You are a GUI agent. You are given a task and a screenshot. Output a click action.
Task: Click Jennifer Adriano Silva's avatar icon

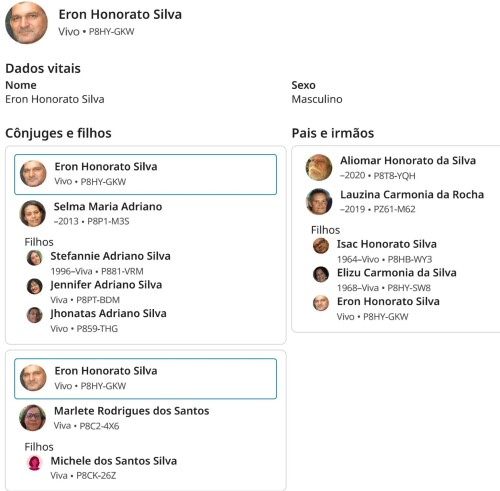(x=35, y=286)
